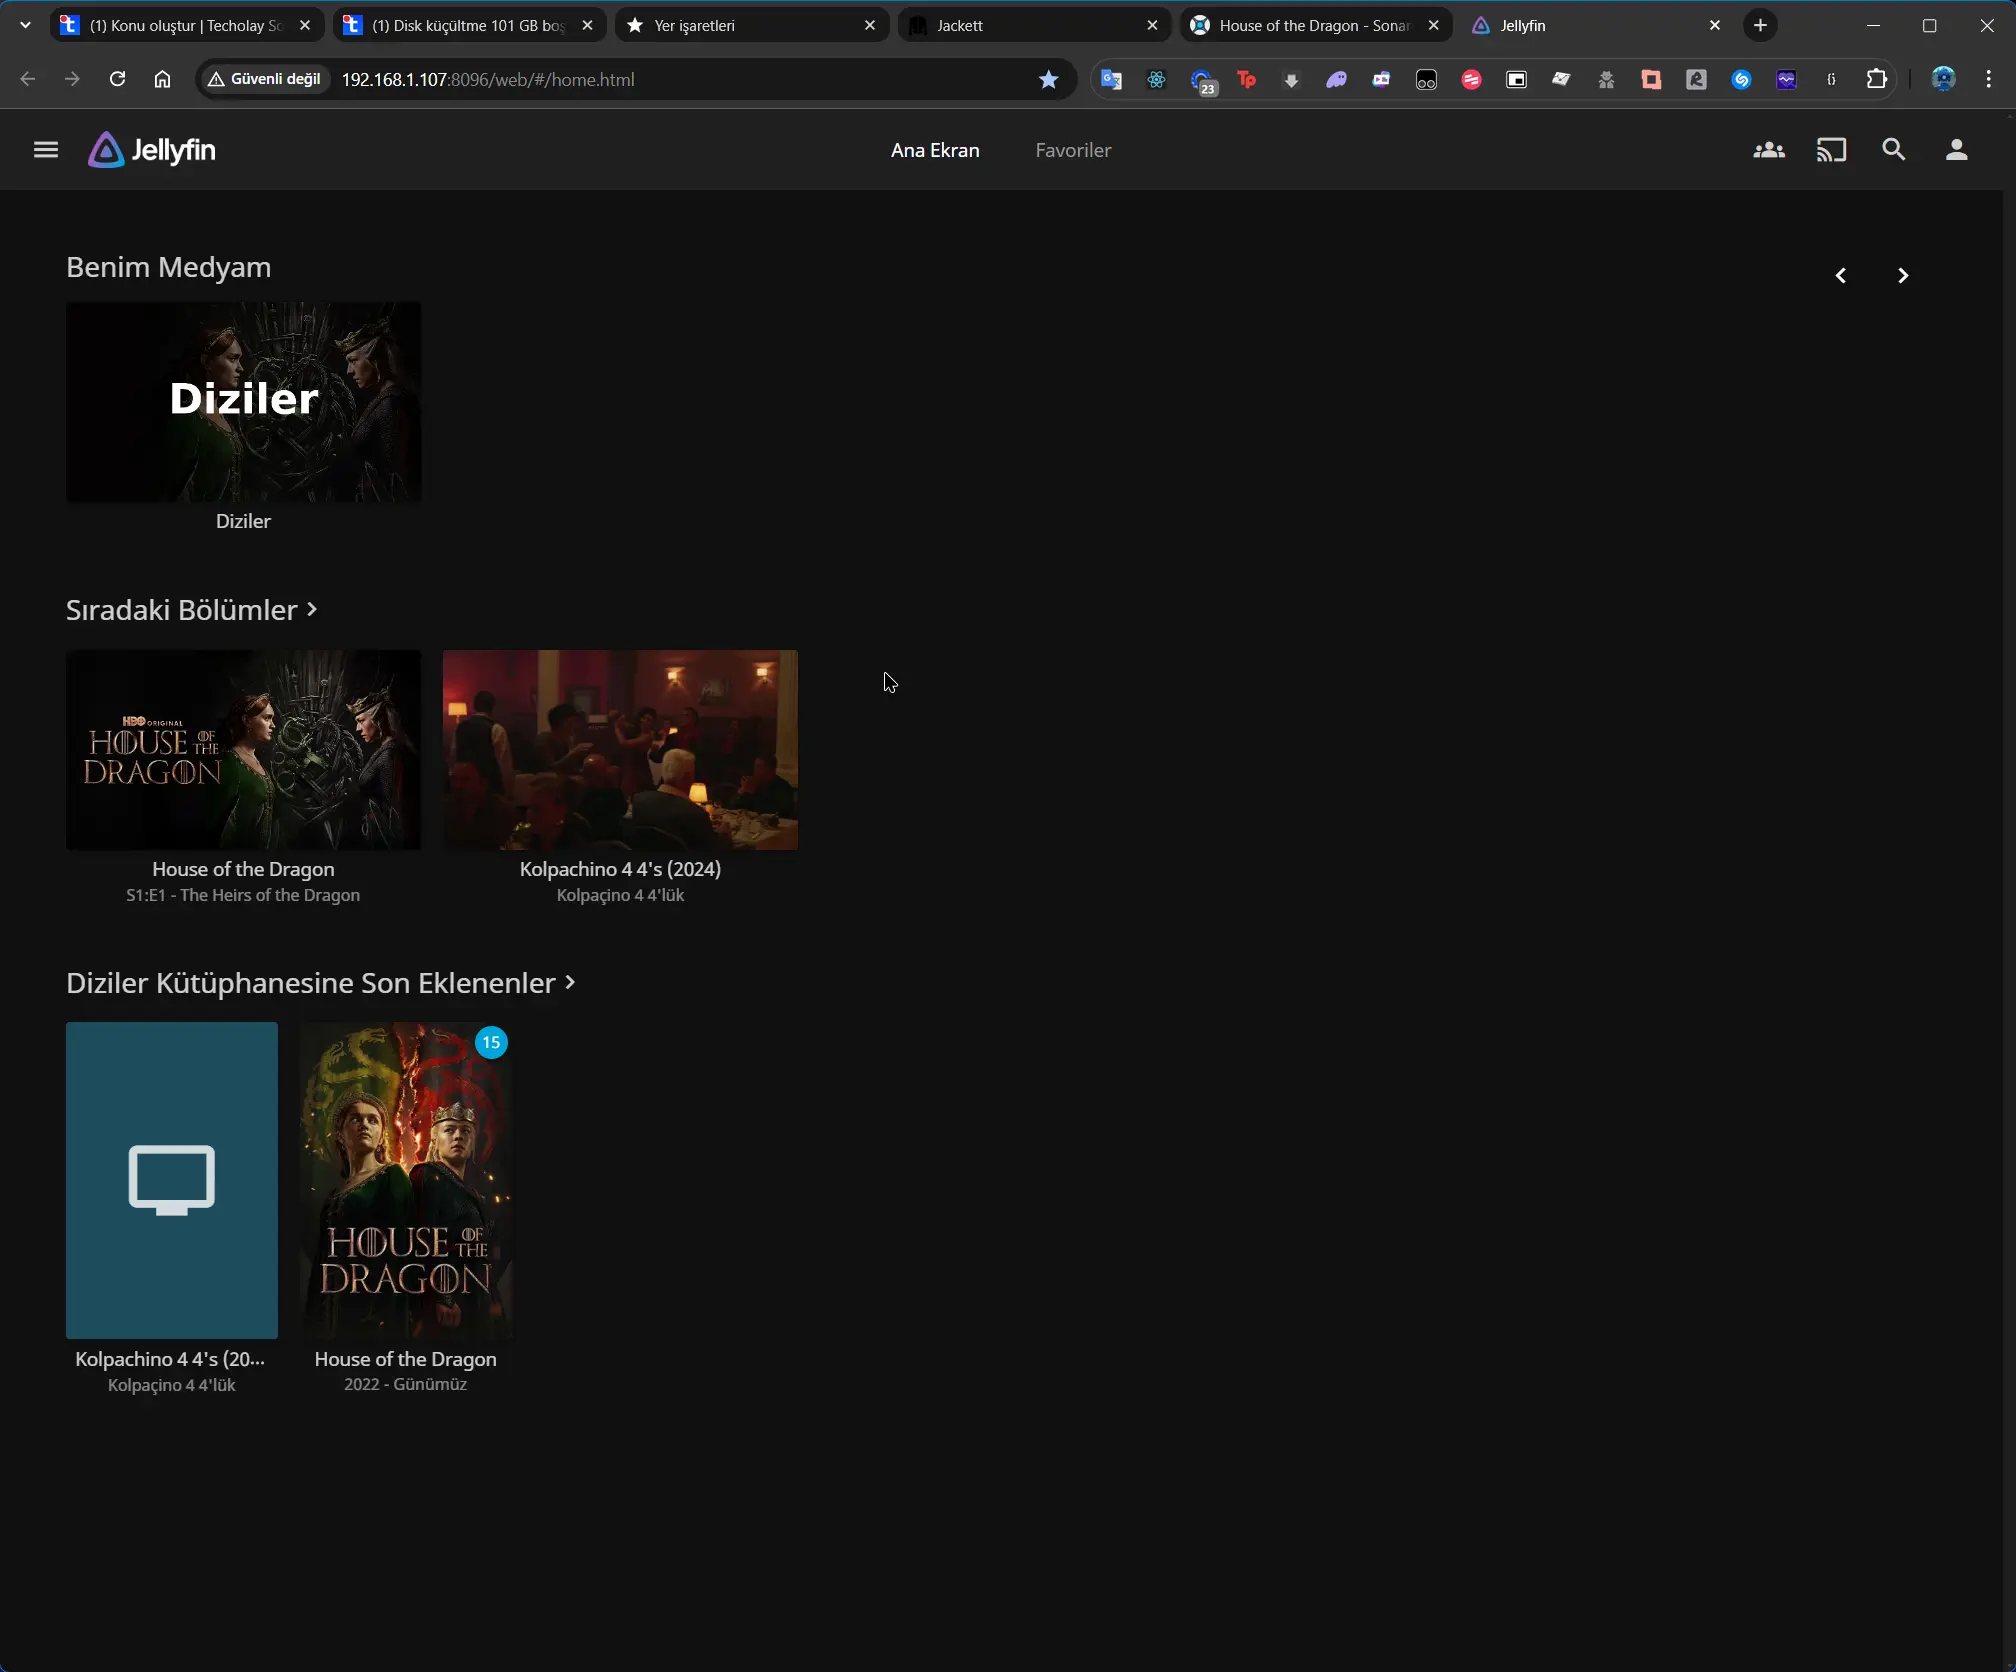Open House of the Dragon poster
Image resolution: width=2016 pixels, height=1672 pixels.
pos(406,1180)
